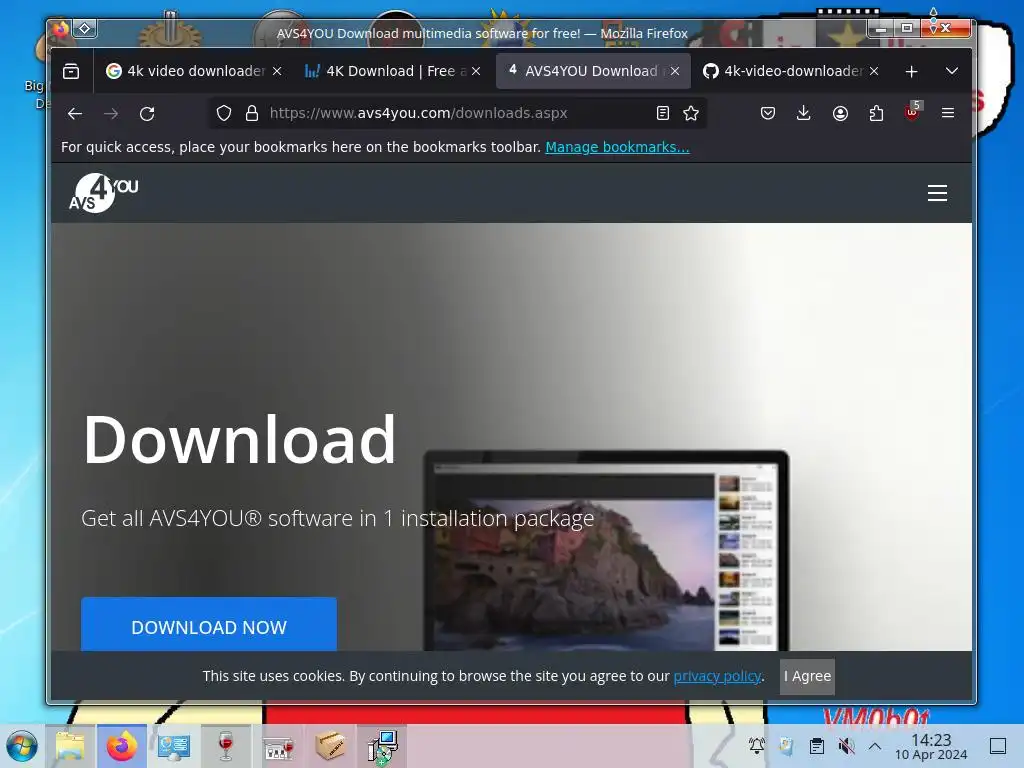Click the DOWNLOAD NOW button
Screen dimensions: 1024x768
[209, 624]
